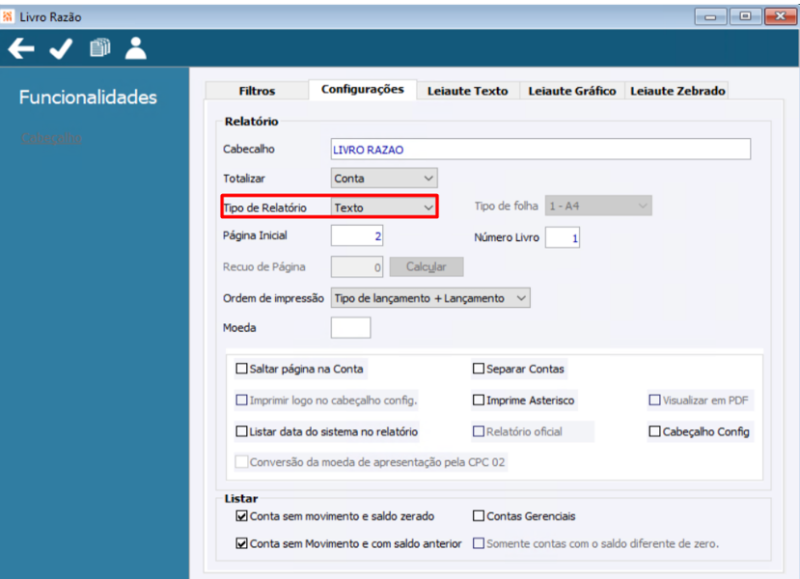Click the Relatório group label
Viewport: 800px width, 579px height.
[252, 121]
